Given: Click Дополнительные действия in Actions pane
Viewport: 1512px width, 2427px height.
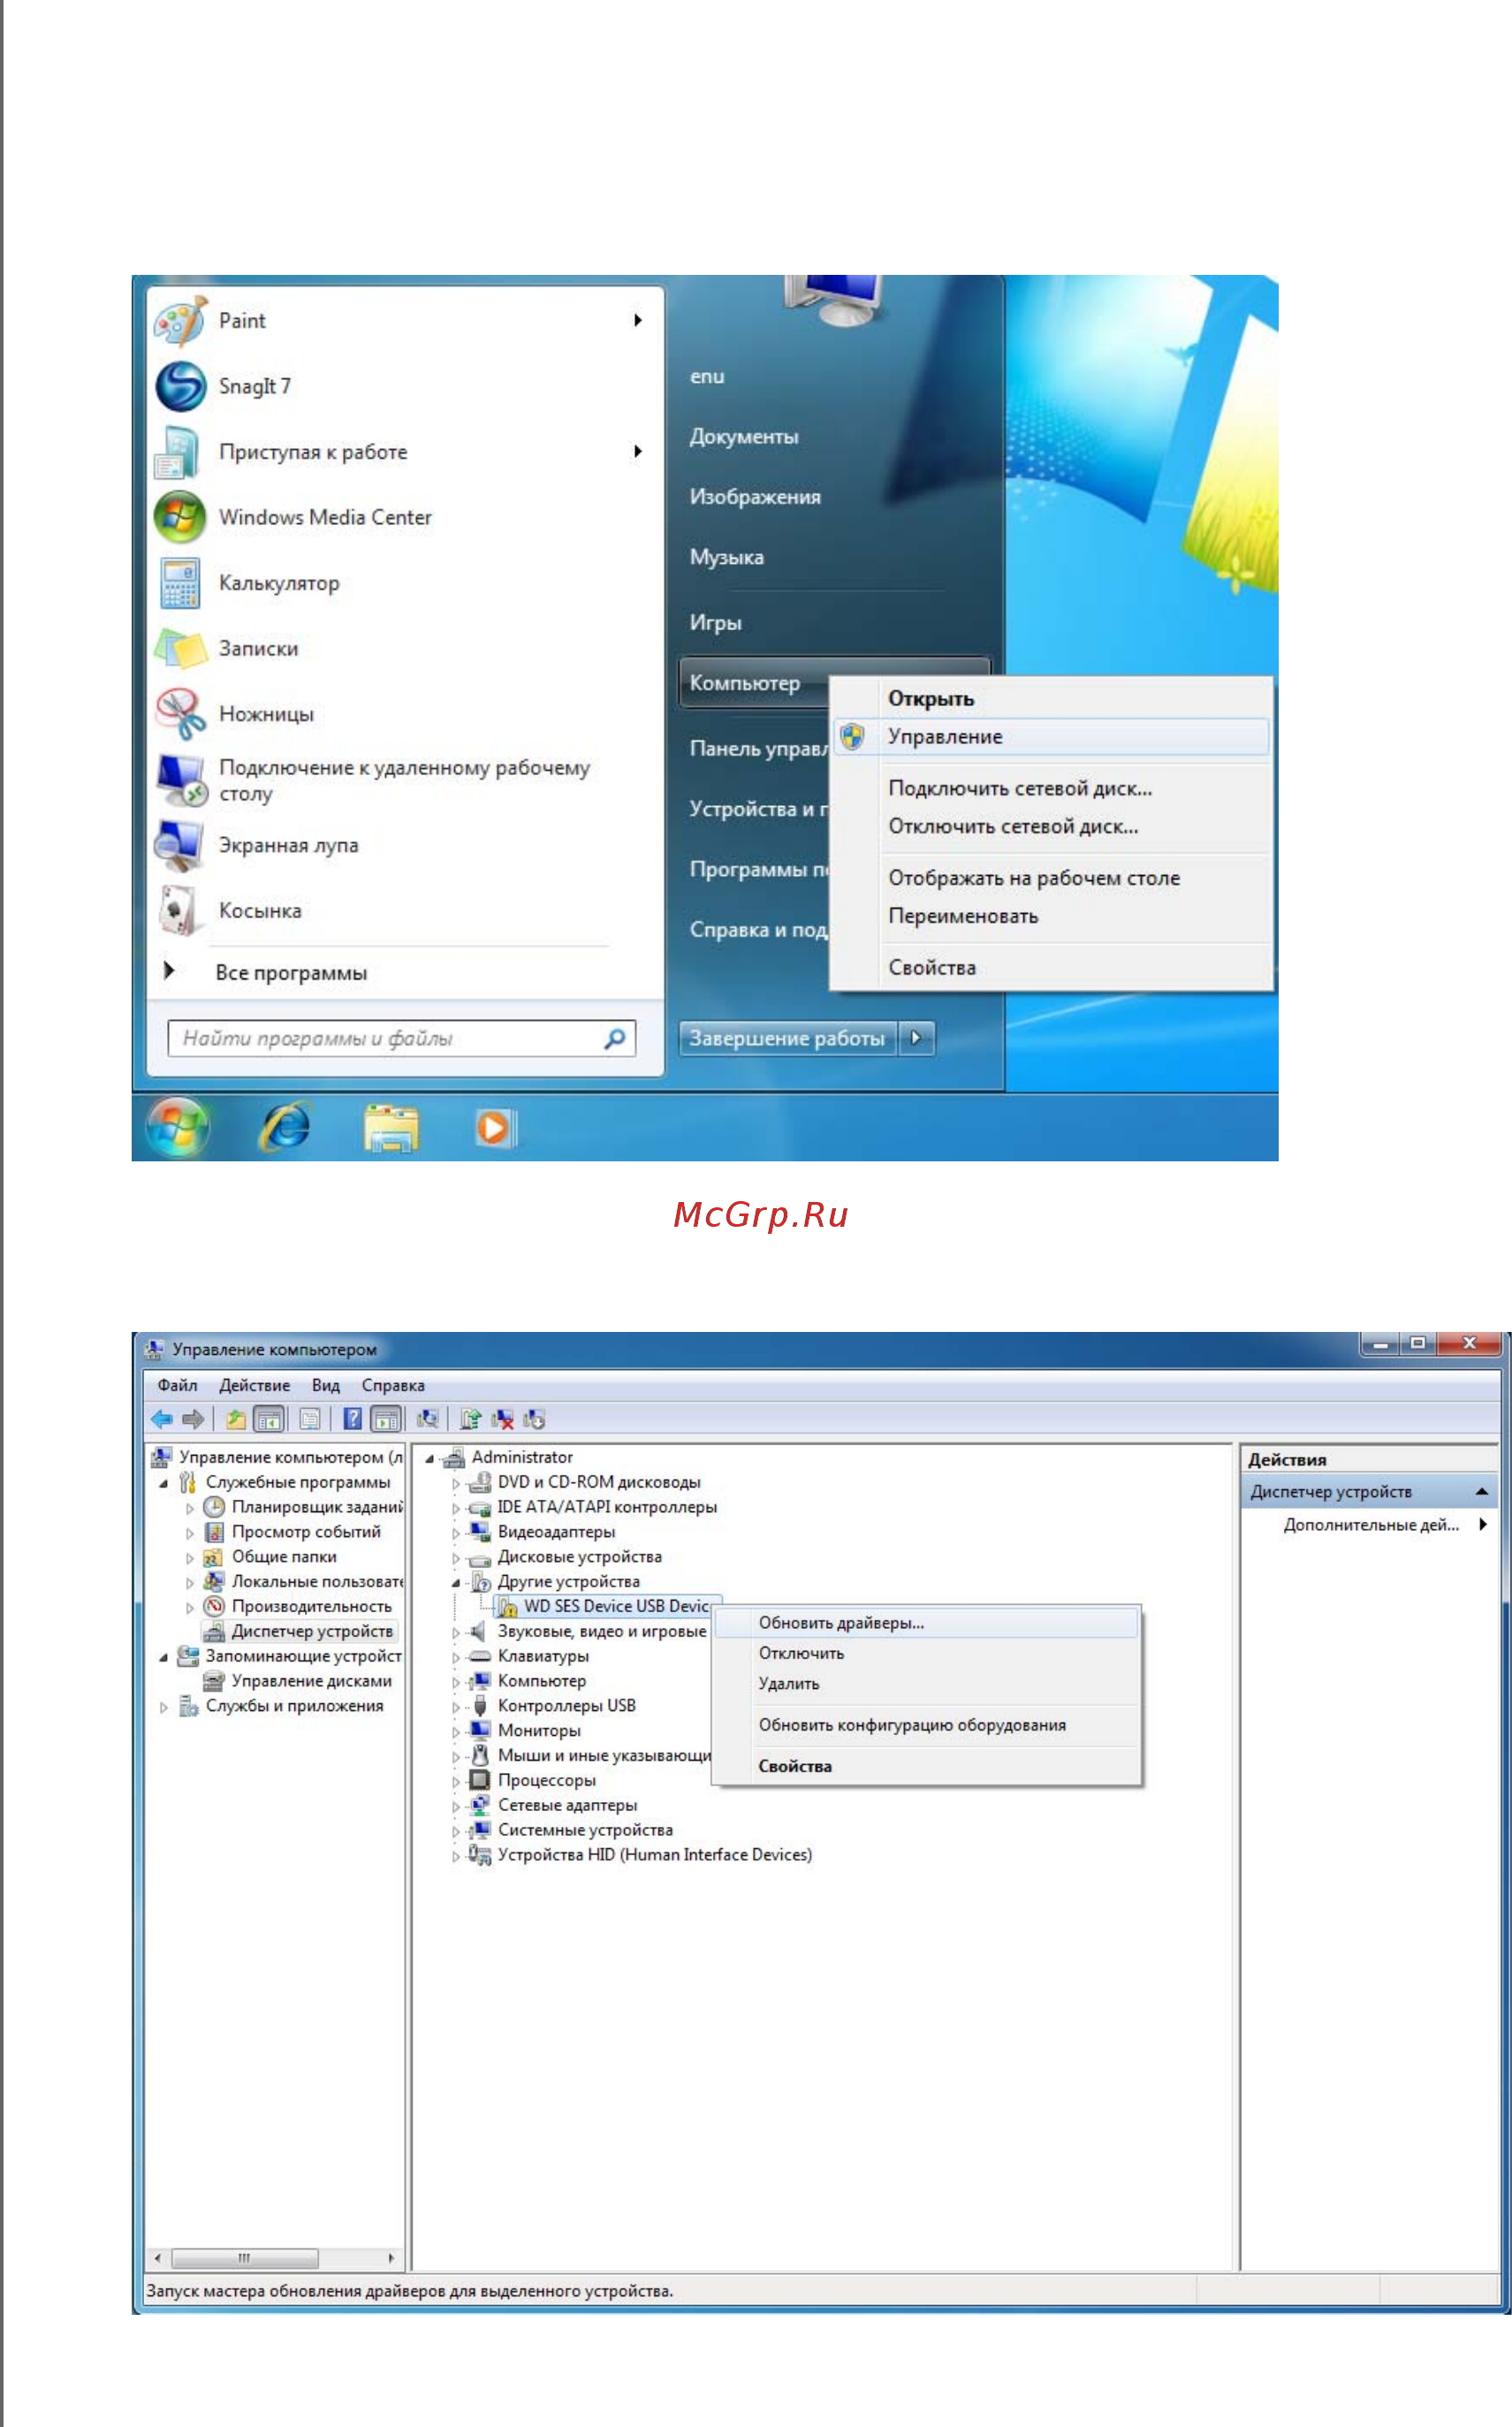Looking at the screenshot, I should pyautogui.click(x=1370, y=1524).
